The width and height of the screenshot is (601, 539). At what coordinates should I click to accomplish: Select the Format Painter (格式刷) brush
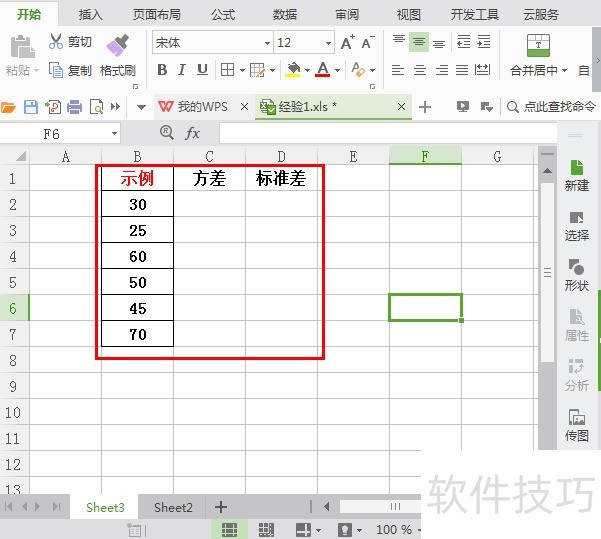pos(117,45)
